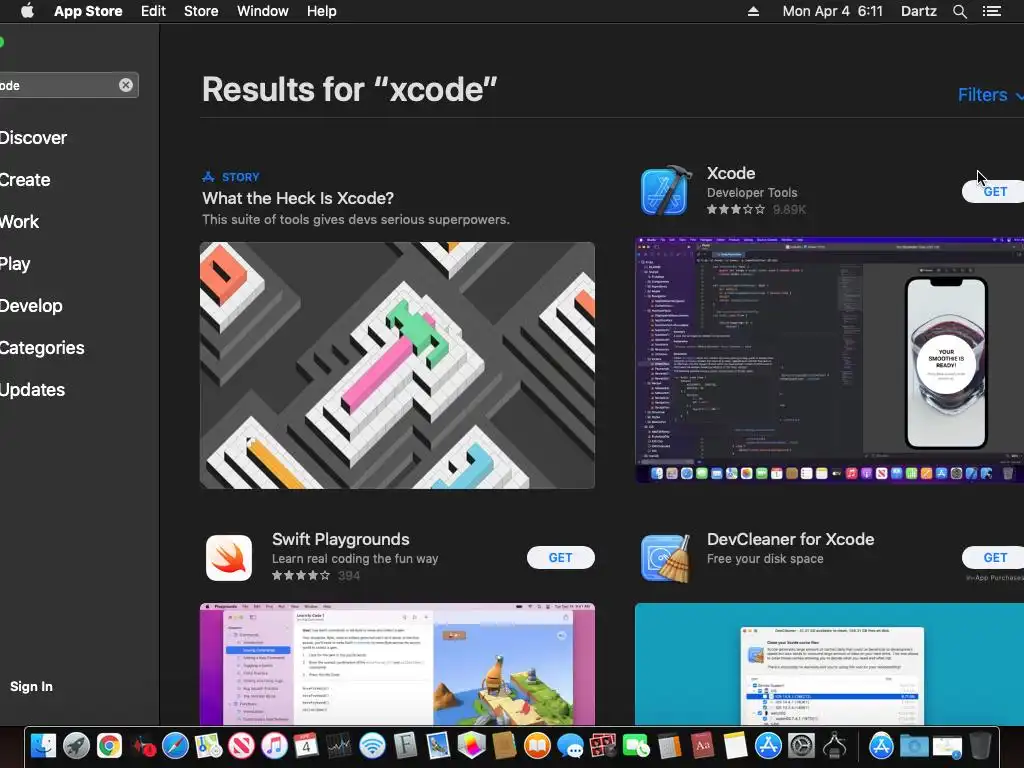1024x768 pixels.
Task: Open Calendar from the Dock
Action: click(306, 745)
